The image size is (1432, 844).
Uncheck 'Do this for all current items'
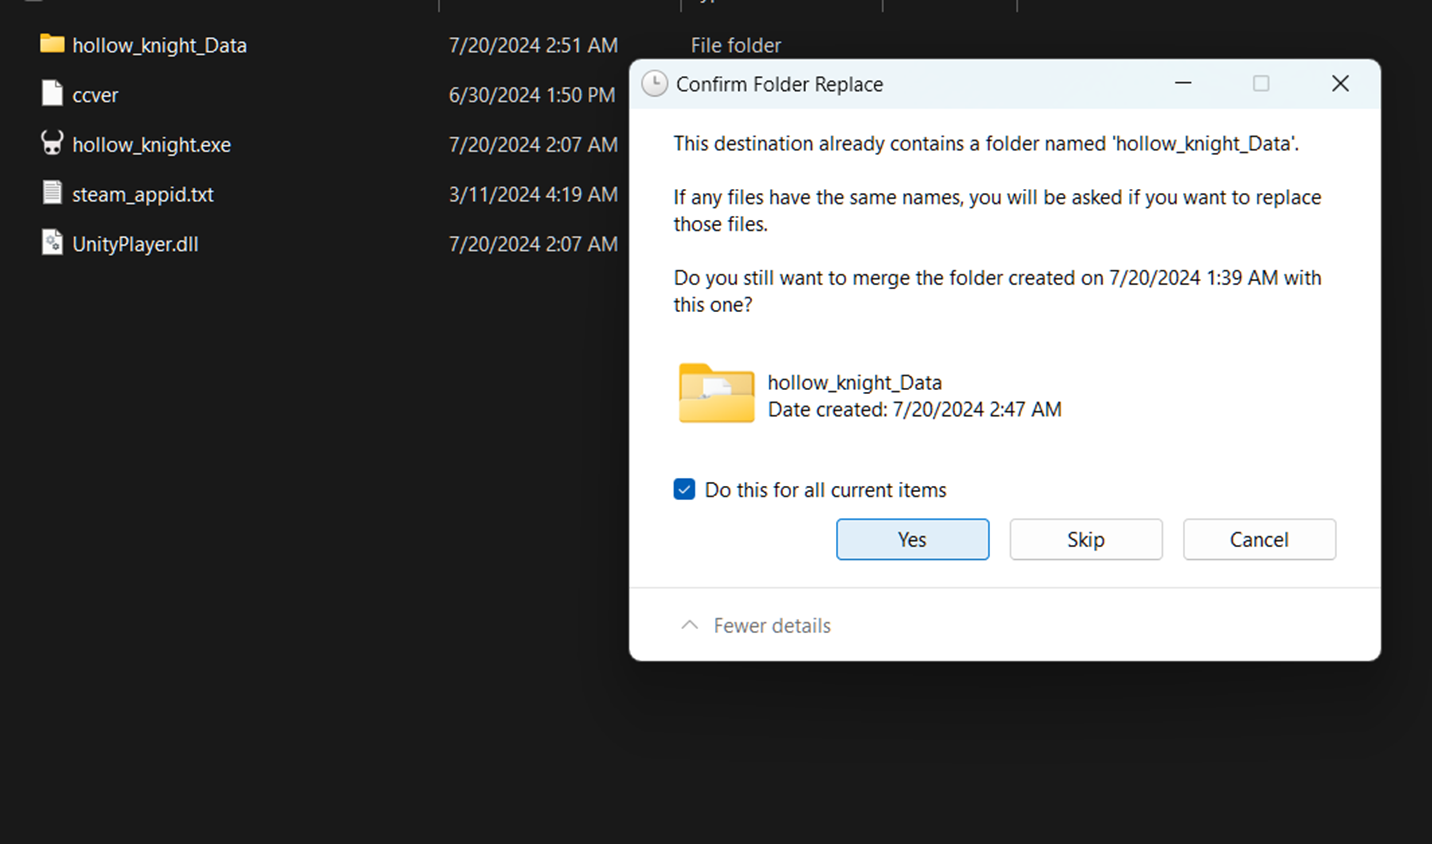(684, 489)
